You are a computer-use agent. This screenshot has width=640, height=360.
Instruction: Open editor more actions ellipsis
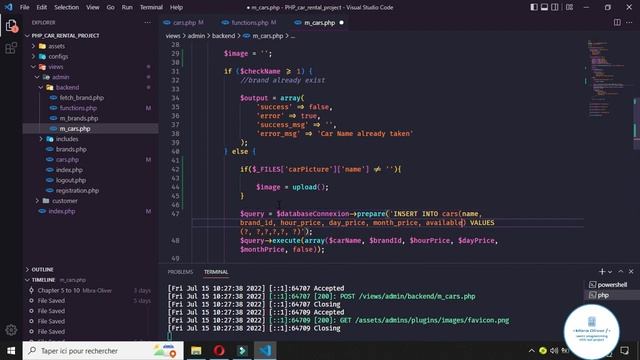click(629, 22)
